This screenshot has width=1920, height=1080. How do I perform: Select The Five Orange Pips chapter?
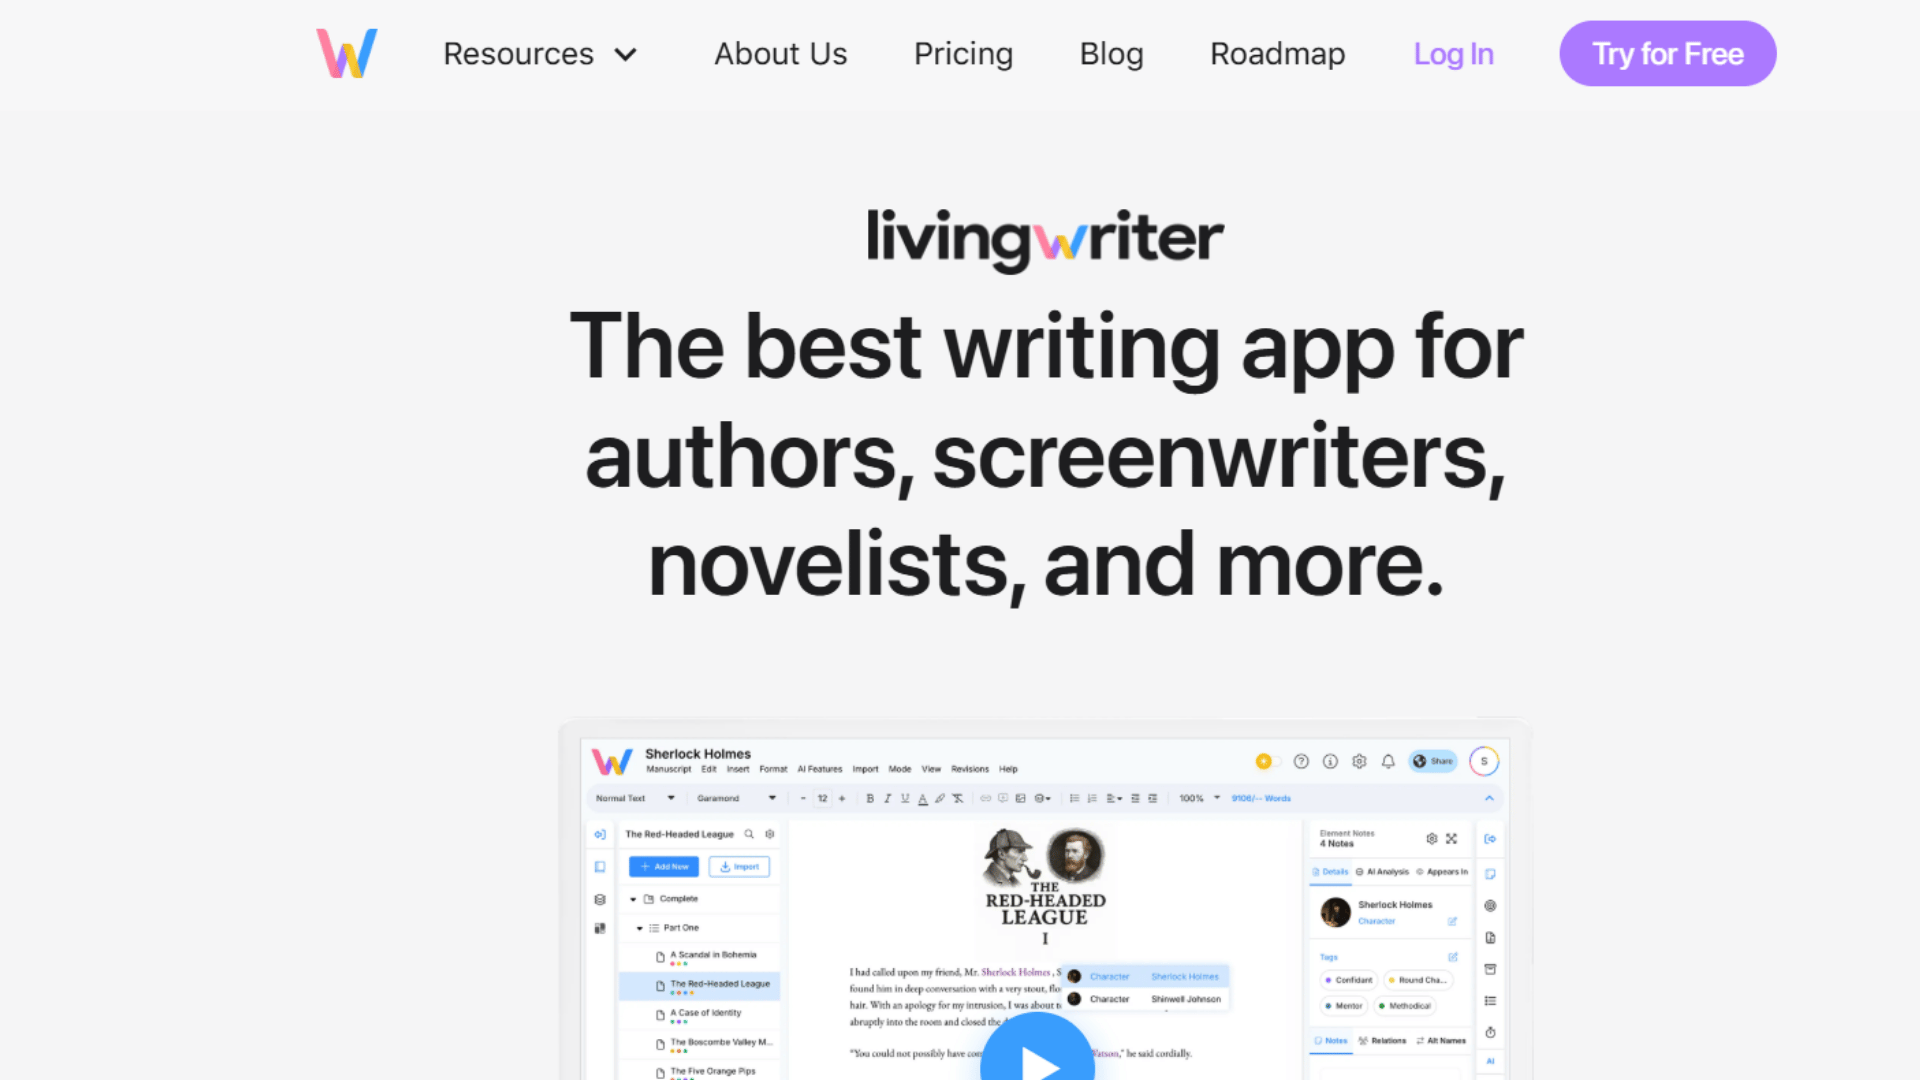(x=713, y=1071)
